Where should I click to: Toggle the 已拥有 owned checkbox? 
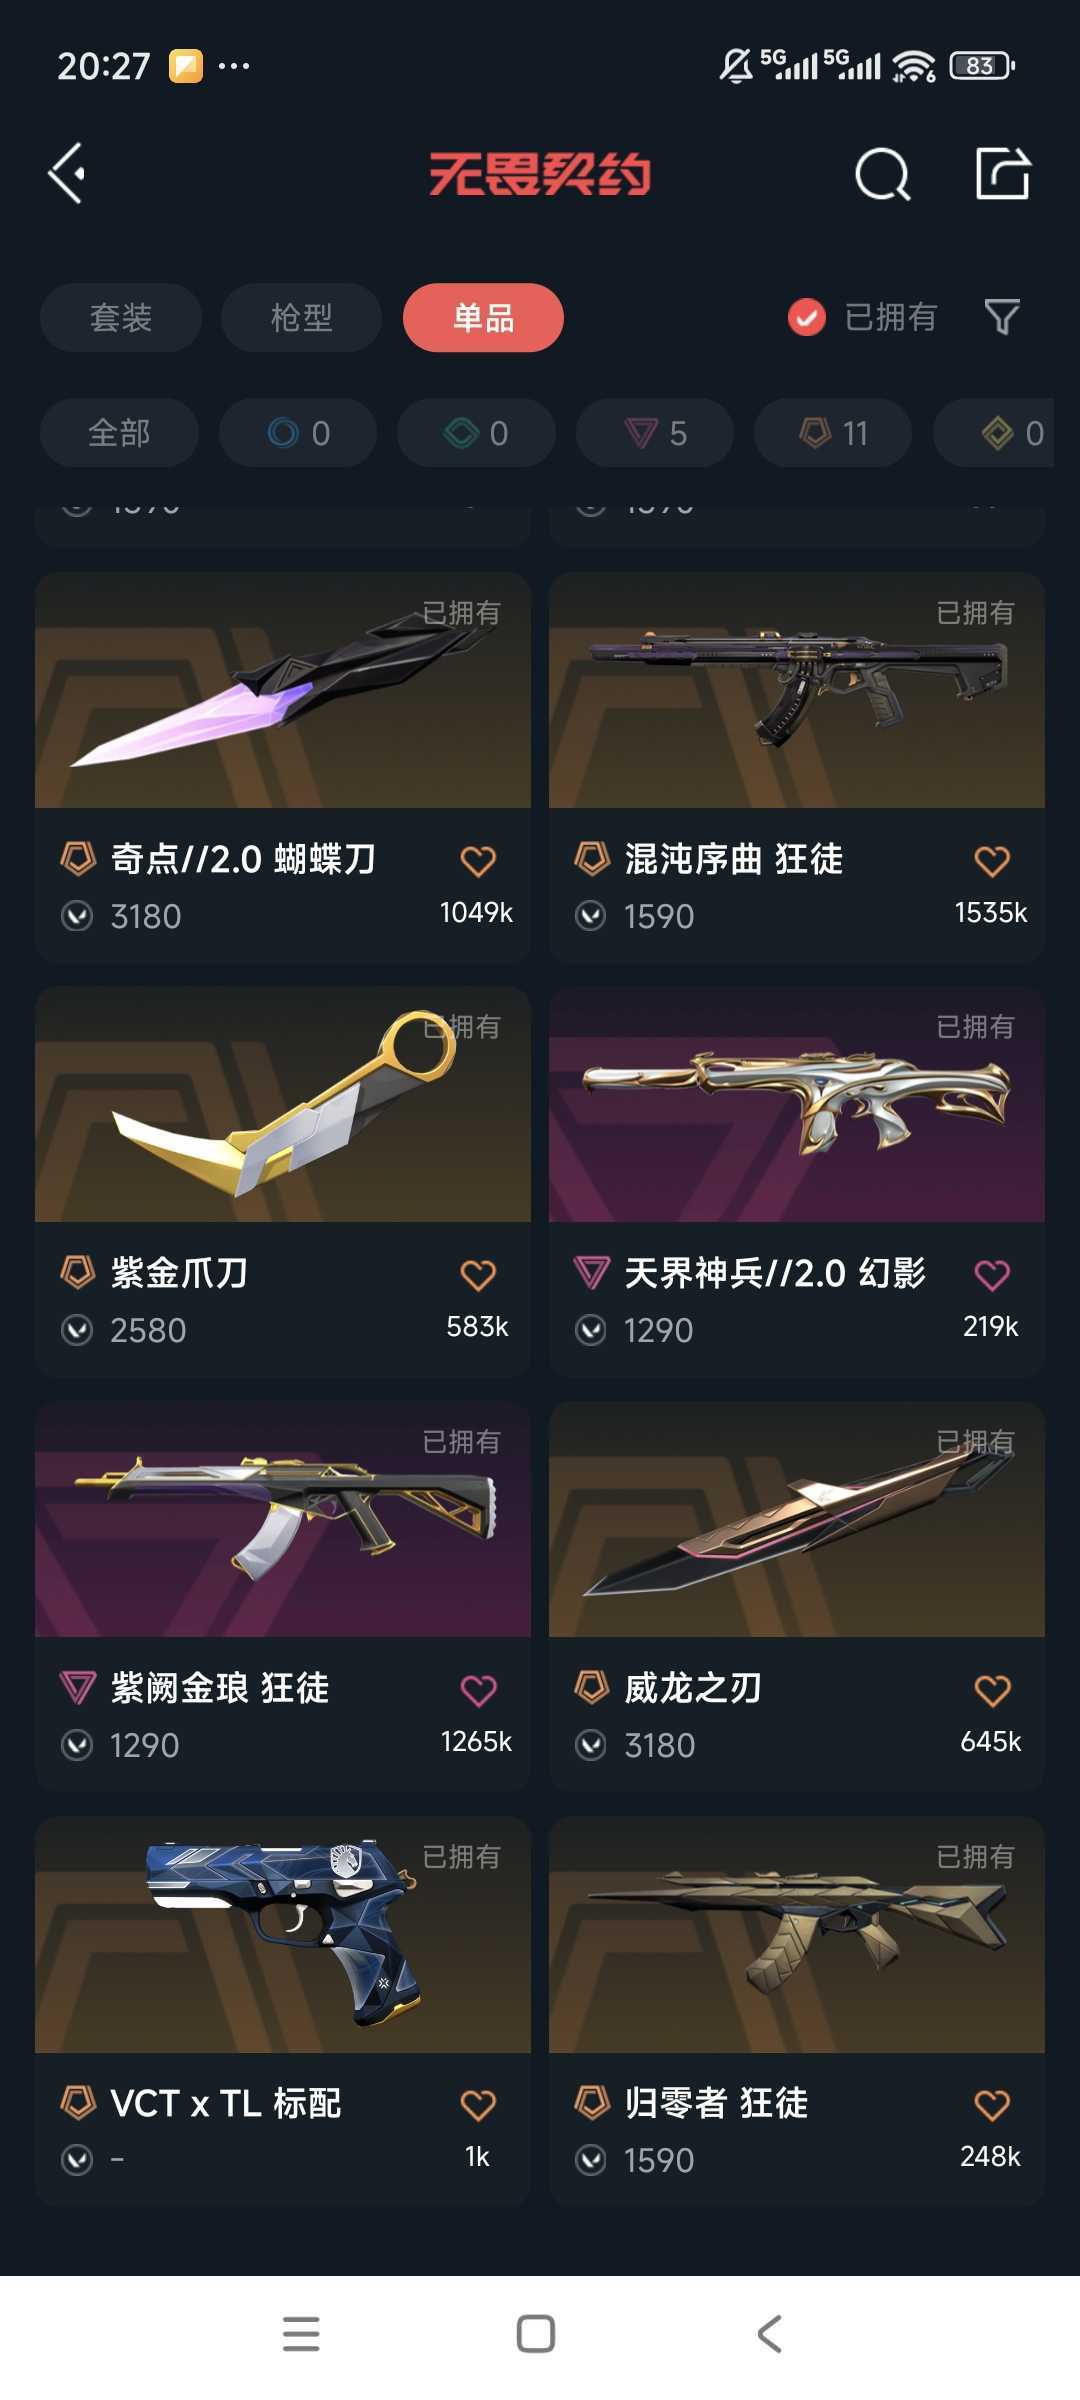pos(807,318)
